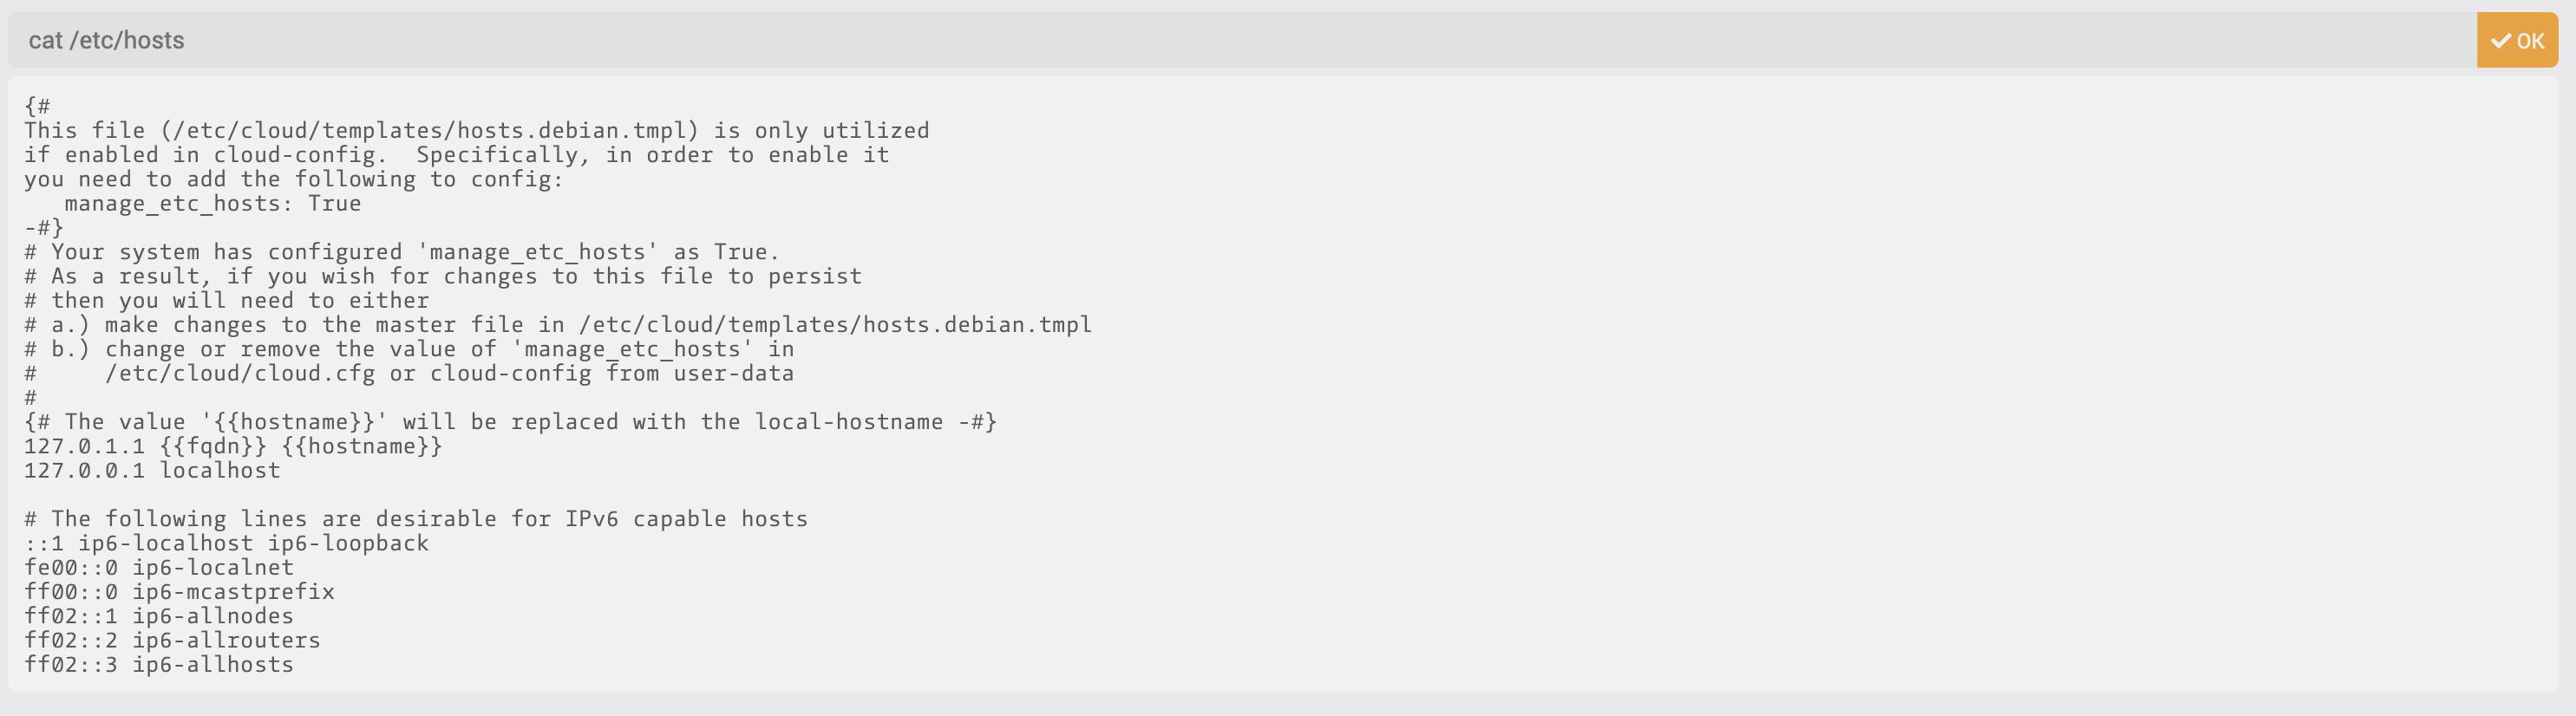
Task: Click the 'fe00::0 ip6-localnet' line
Action: point(159,568)
